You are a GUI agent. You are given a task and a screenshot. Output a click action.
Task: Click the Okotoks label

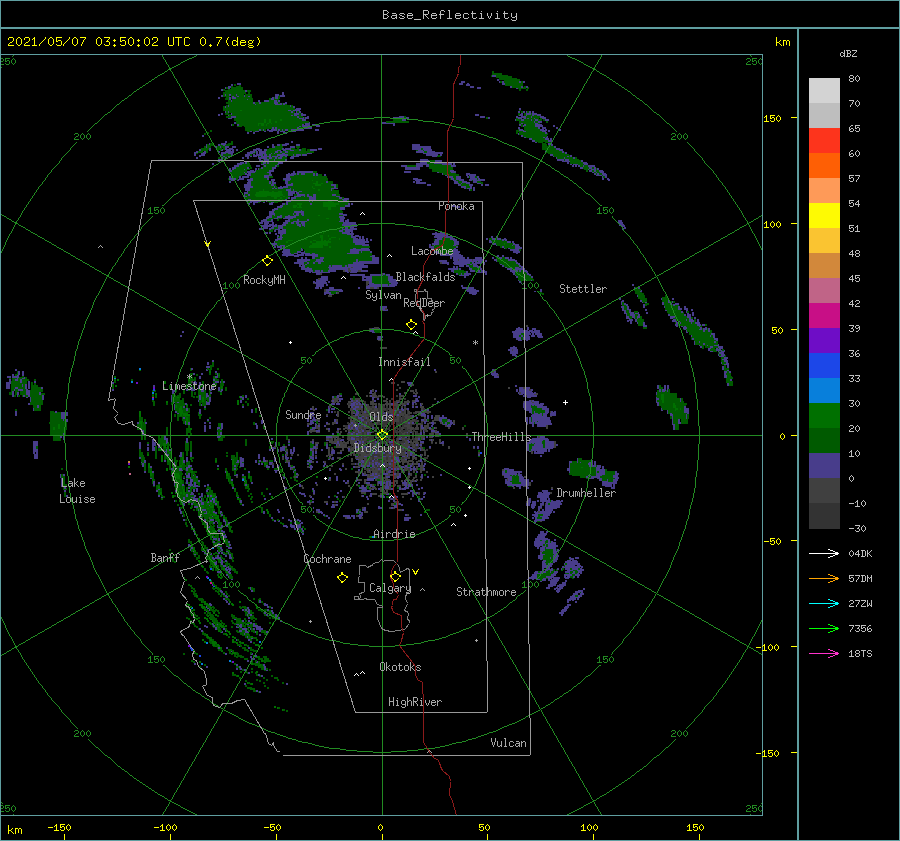pos(400,667)
